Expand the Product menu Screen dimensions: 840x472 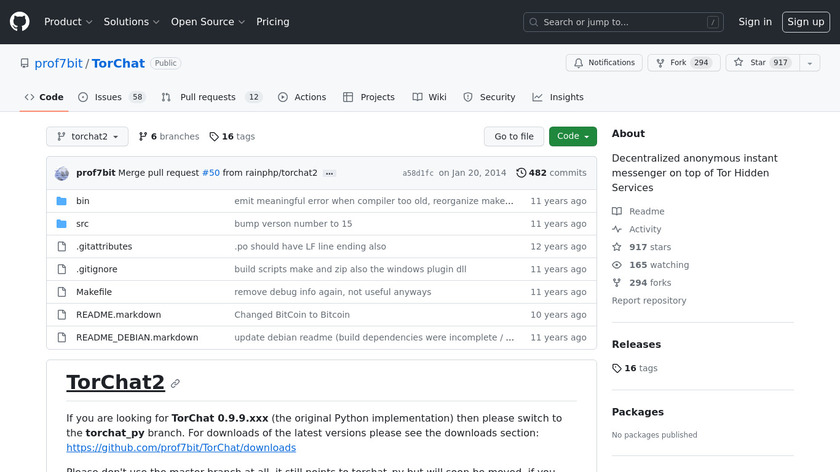(68, 22)
